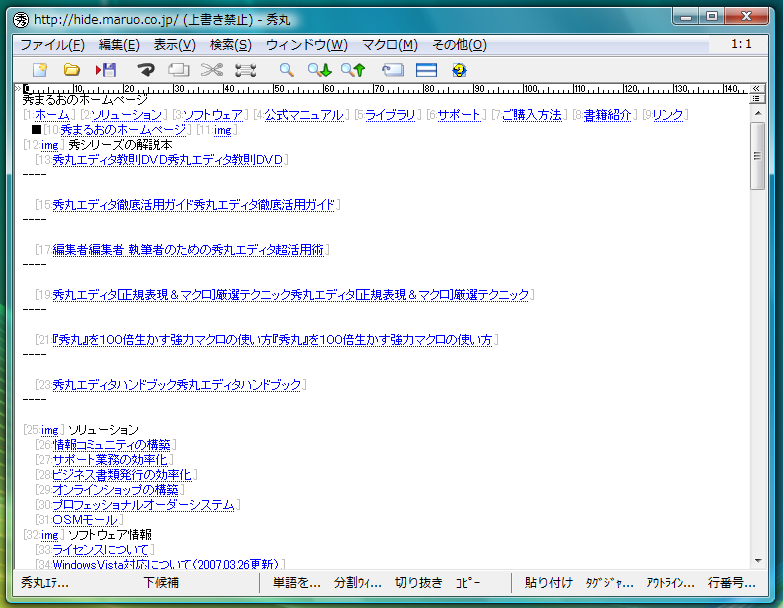Click the small list icon above the scrollbar
The height and width of the screenshot is (608, 783).
coord(756,99)
